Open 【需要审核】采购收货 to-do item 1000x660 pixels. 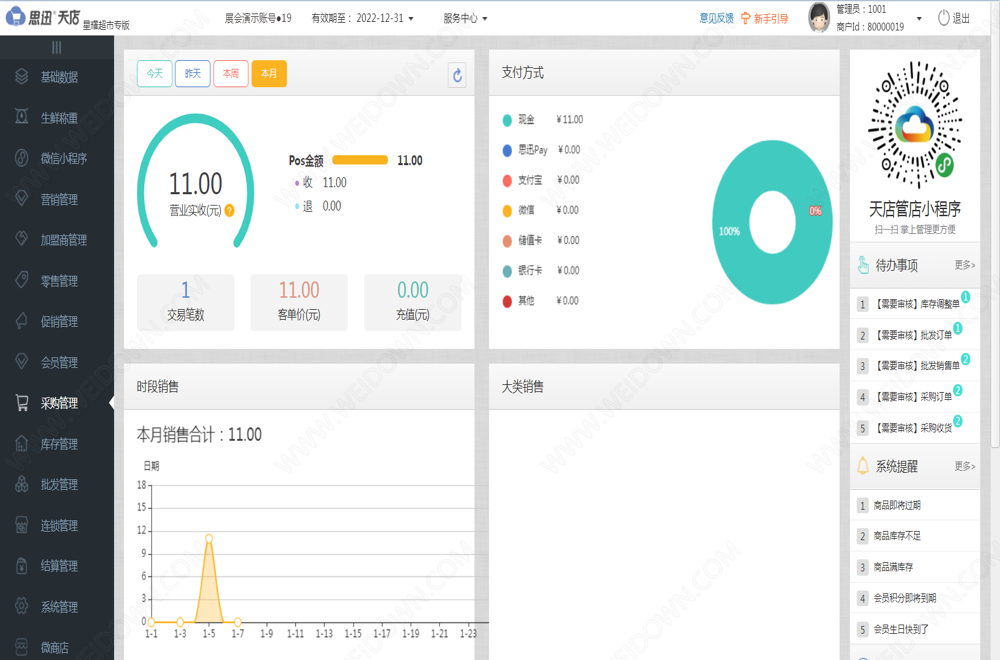[x=915, y=427]
